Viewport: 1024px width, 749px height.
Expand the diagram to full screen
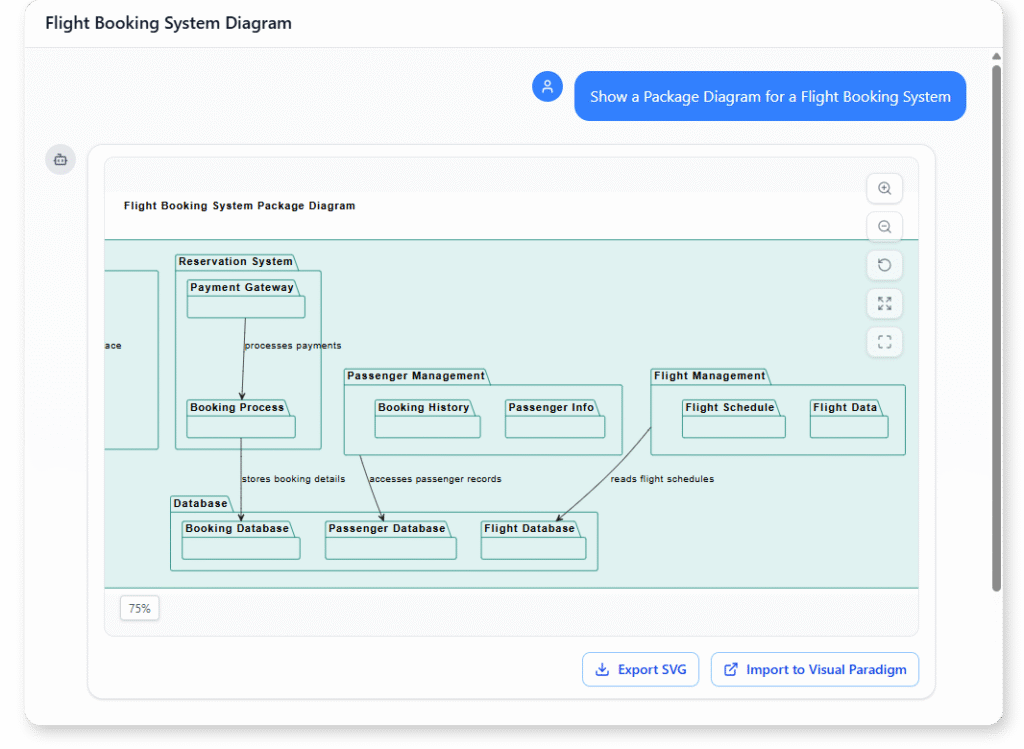coord(884,303)
